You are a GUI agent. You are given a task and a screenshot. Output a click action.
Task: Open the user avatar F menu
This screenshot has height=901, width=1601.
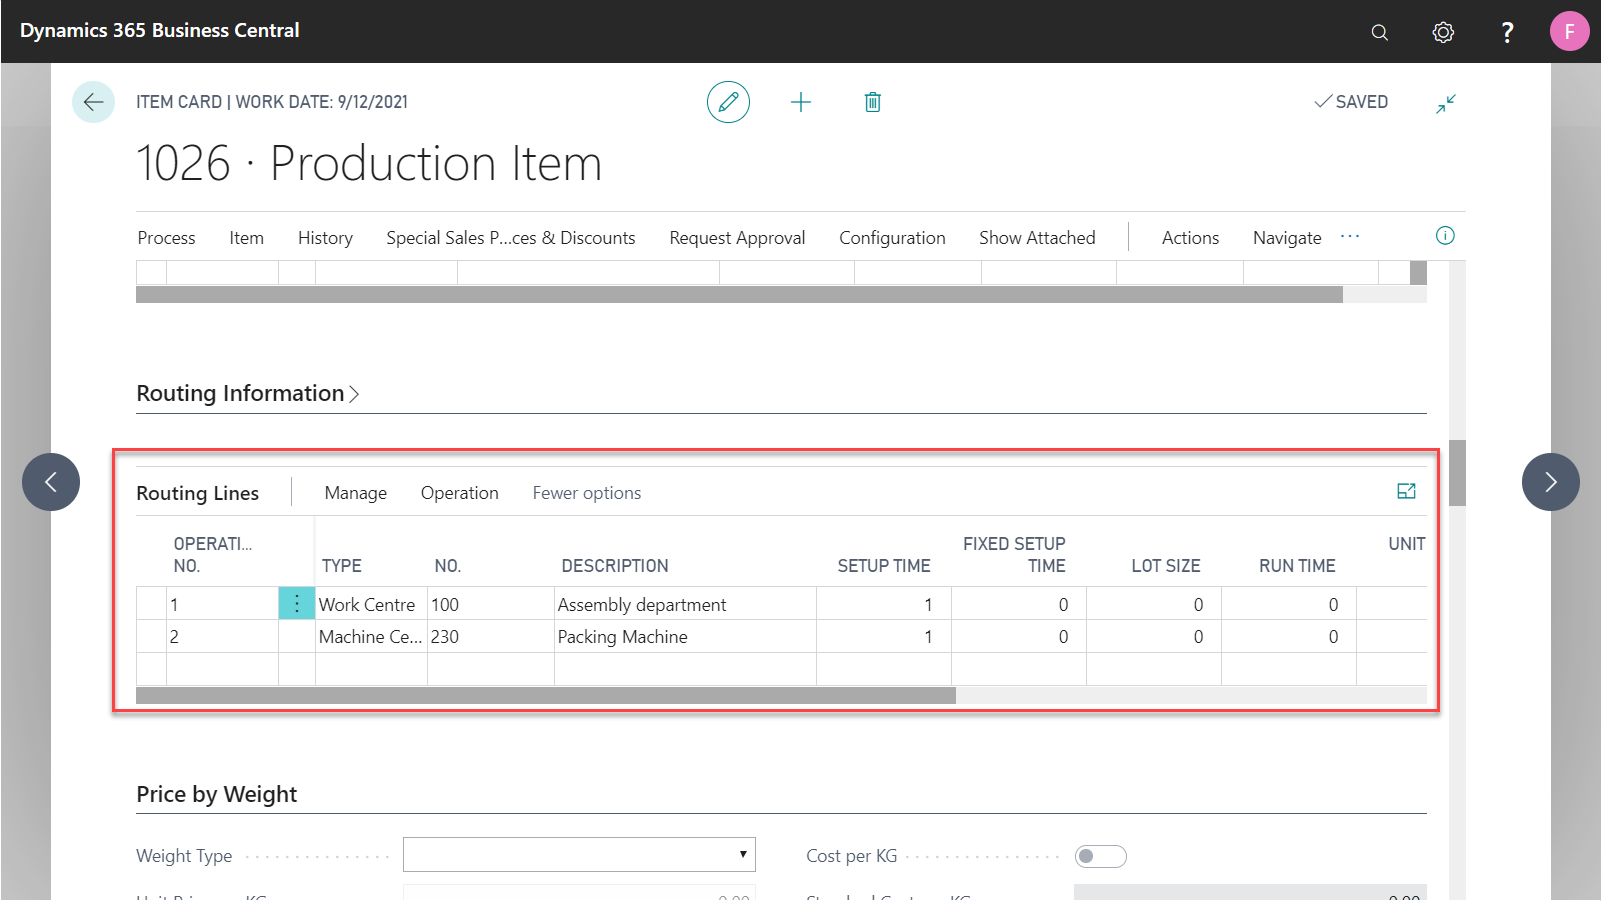pyautogui.click(x=1569, y=31)
